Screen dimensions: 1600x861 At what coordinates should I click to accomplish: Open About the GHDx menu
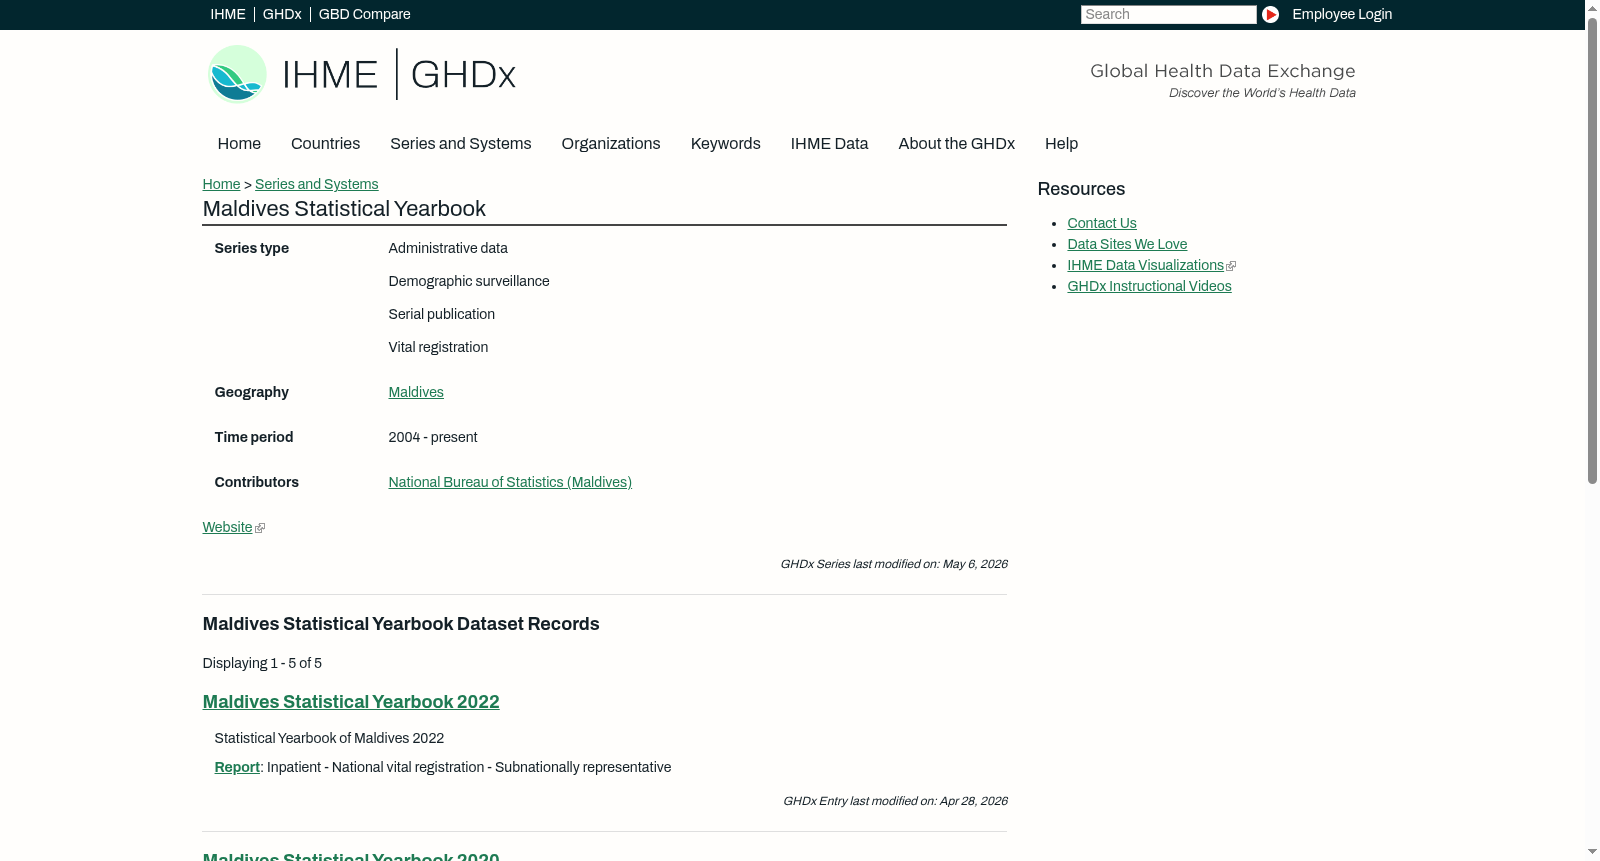coord(956,144)
